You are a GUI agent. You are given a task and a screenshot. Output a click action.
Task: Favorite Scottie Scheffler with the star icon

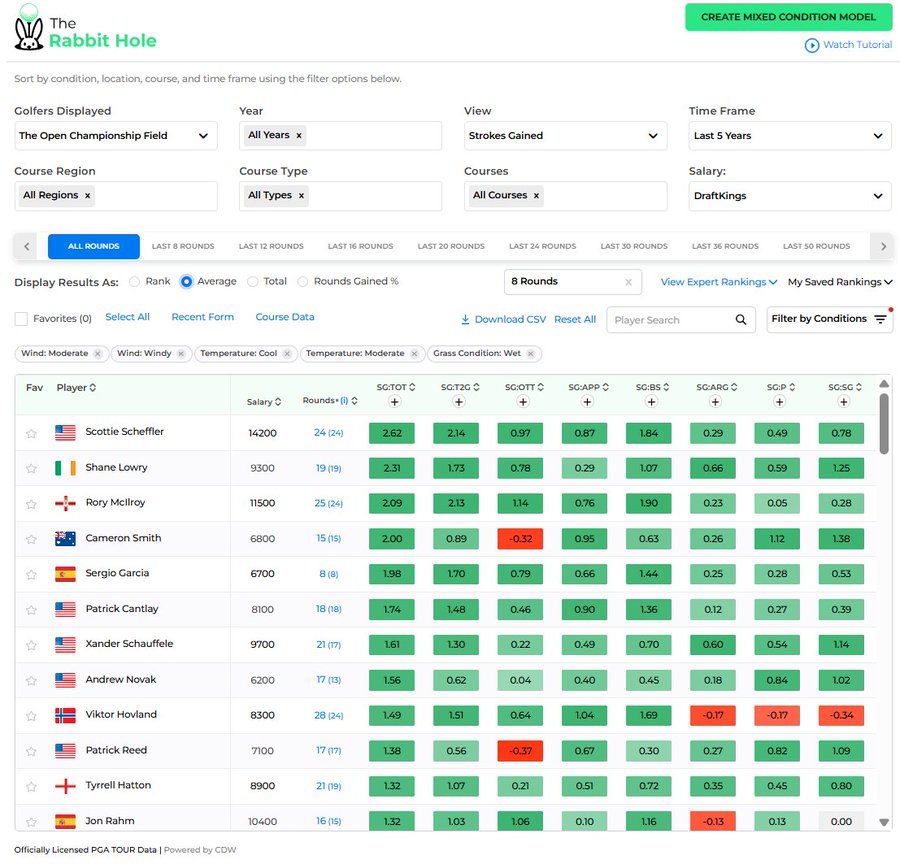(x=31, y=433)
